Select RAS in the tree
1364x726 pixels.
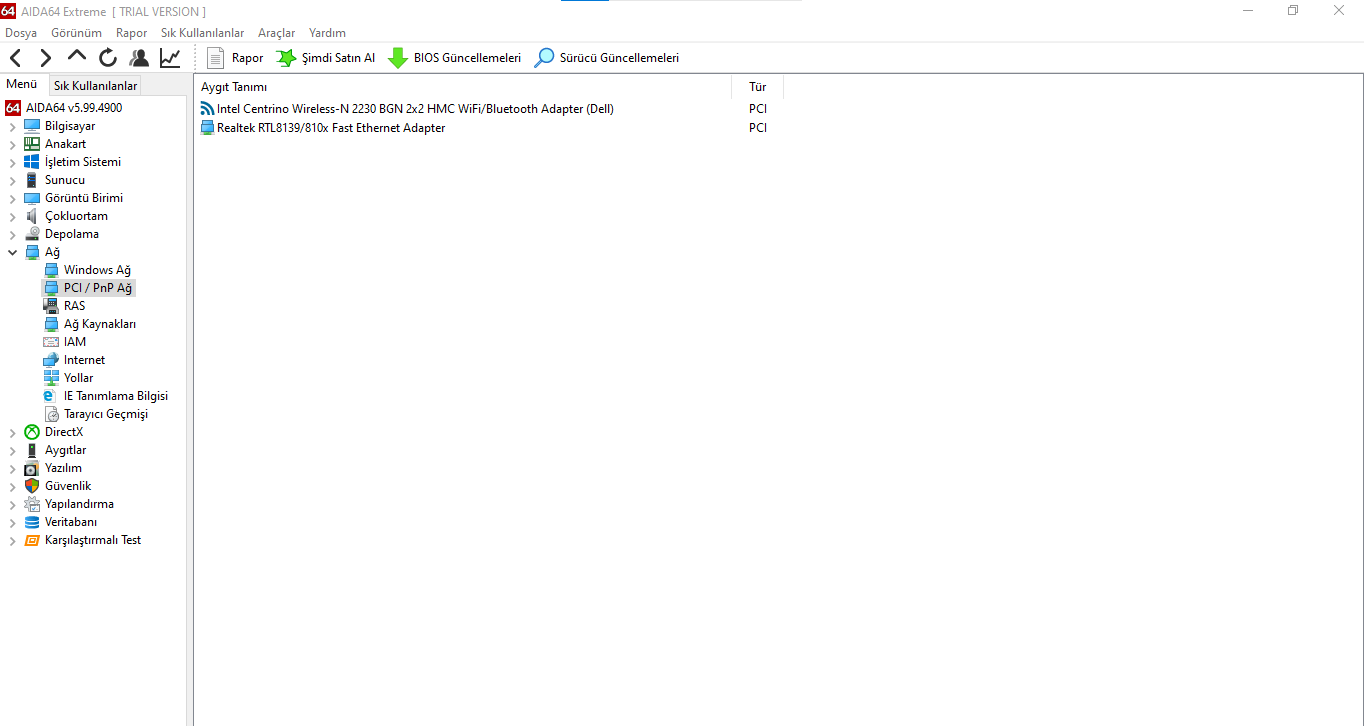pyautogui.click(x=74, y=306)
